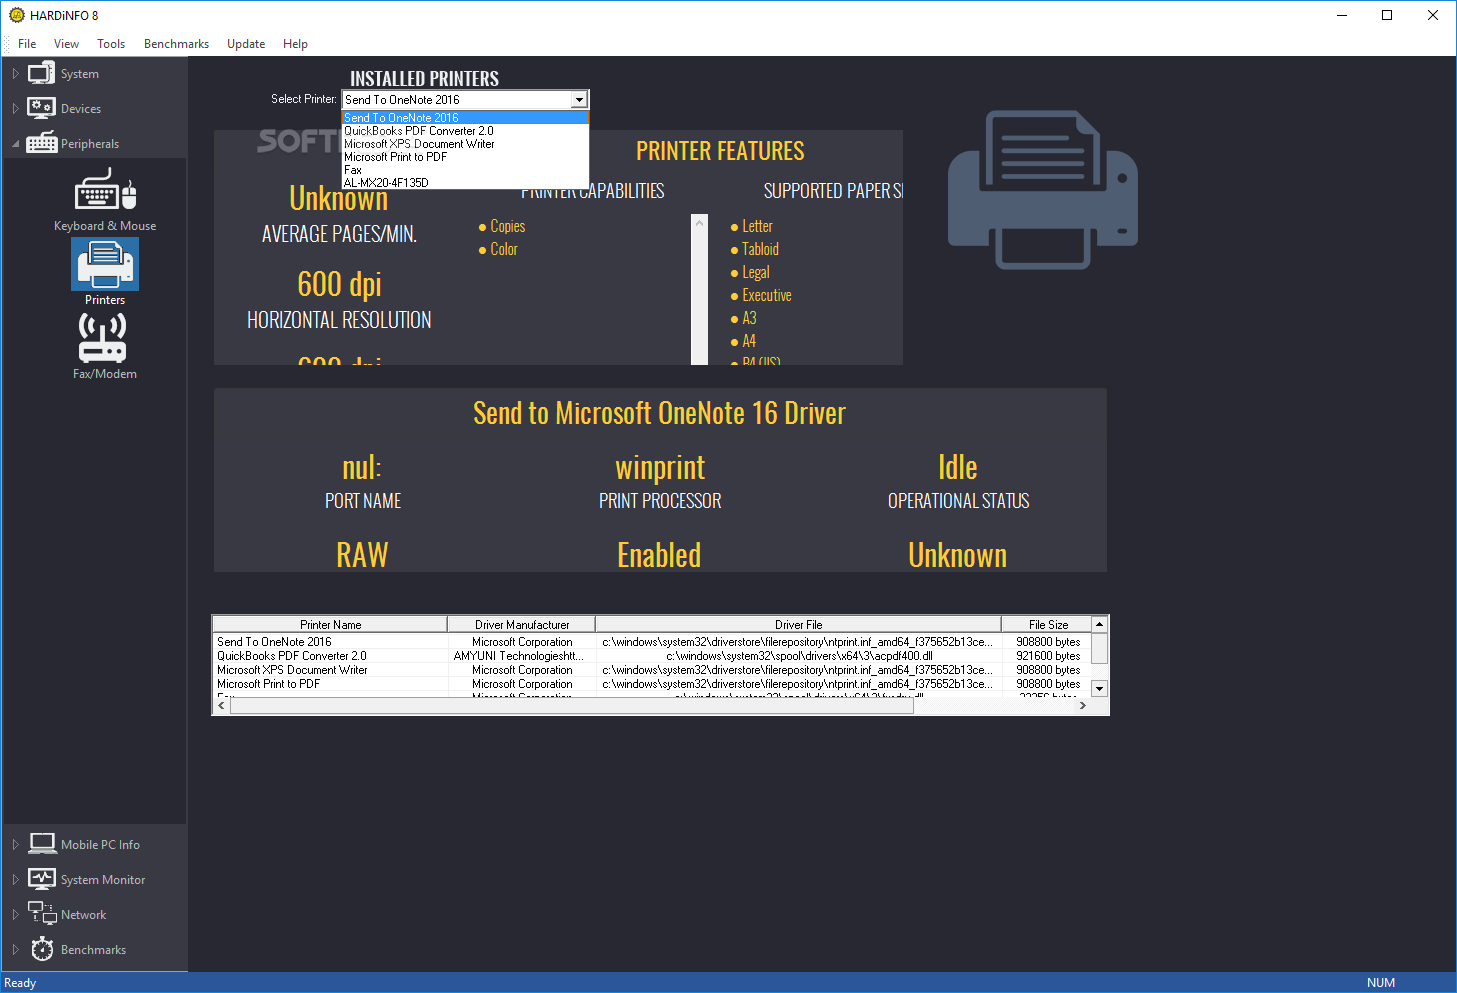
Task: Click the Legal paper size
Action: (750, 272)
